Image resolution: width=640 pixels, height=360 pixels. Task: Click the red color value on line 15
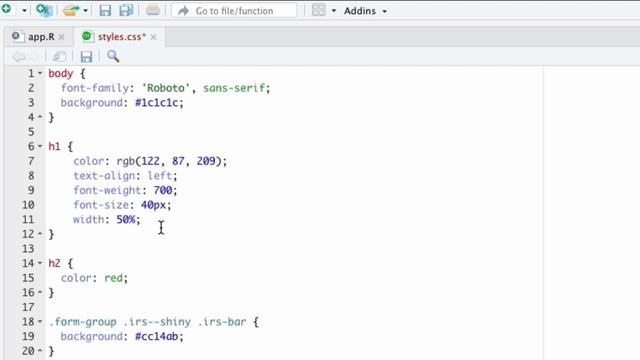113,278
